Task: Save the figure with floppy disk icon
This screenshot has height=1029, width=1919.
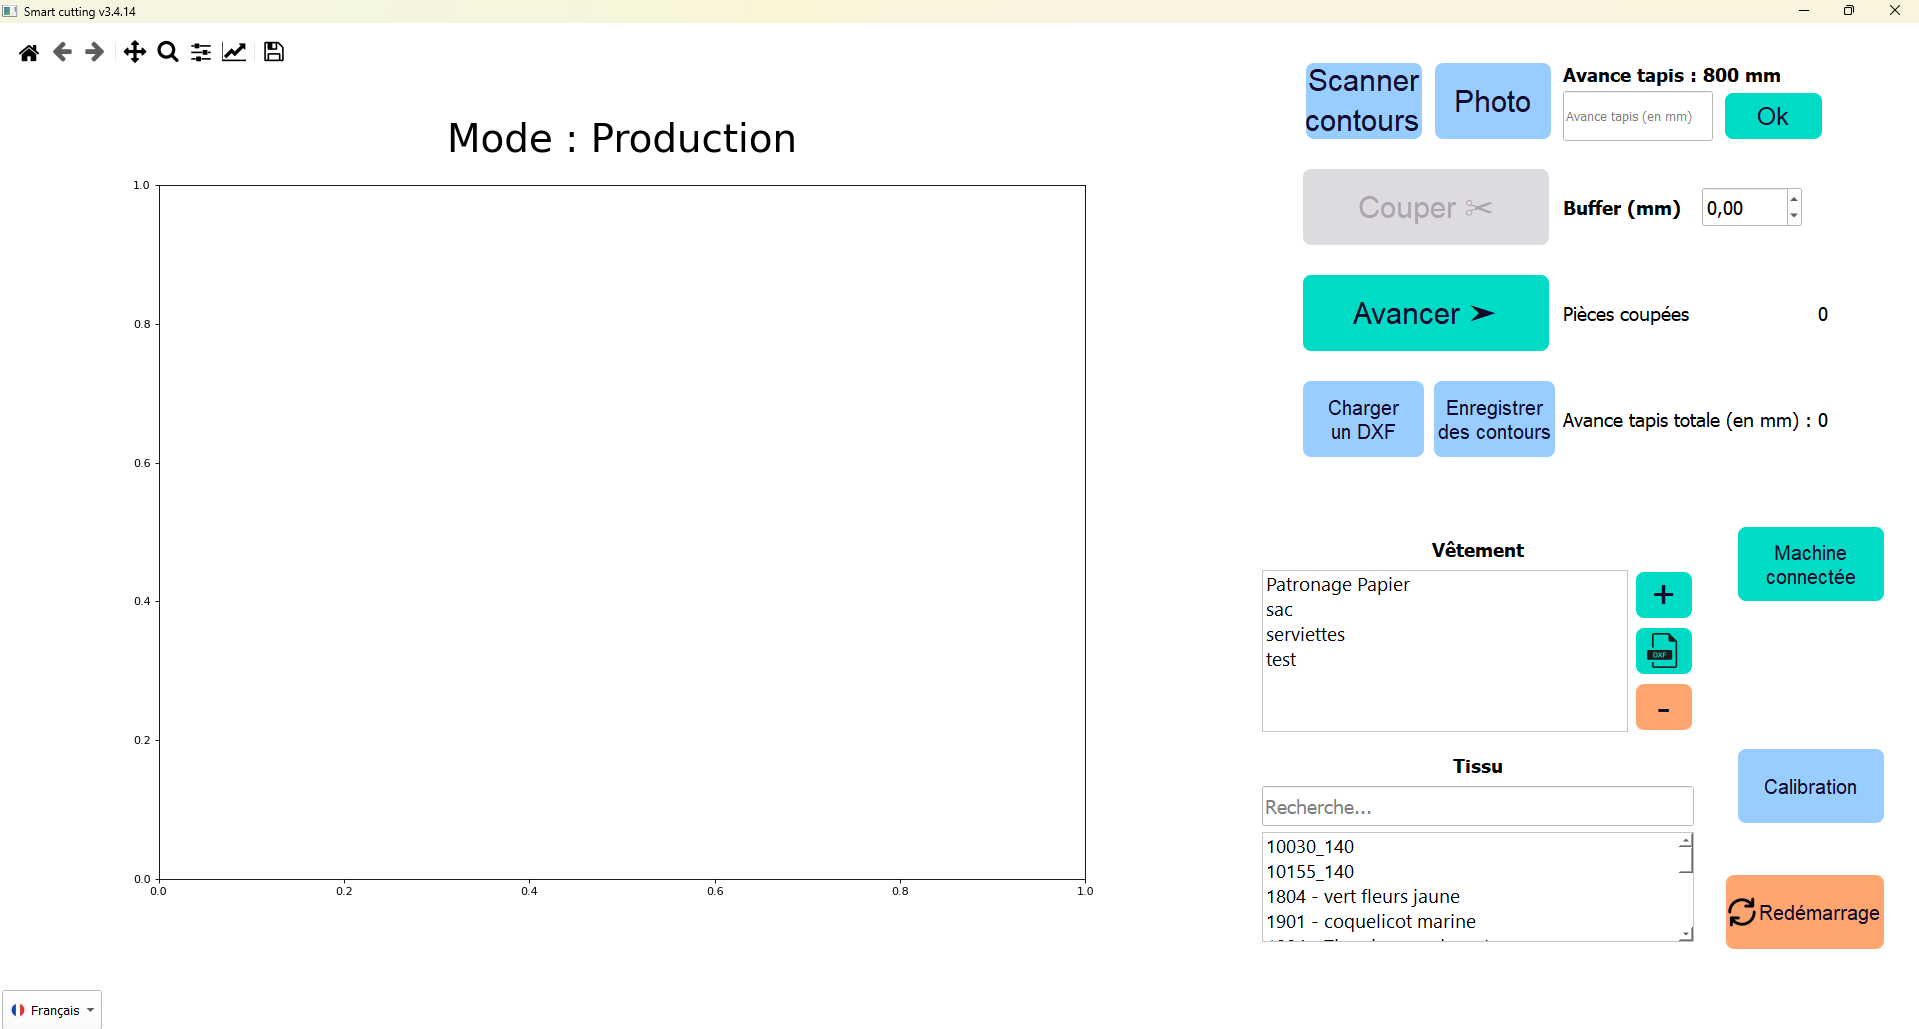Action: coord(274,52)
